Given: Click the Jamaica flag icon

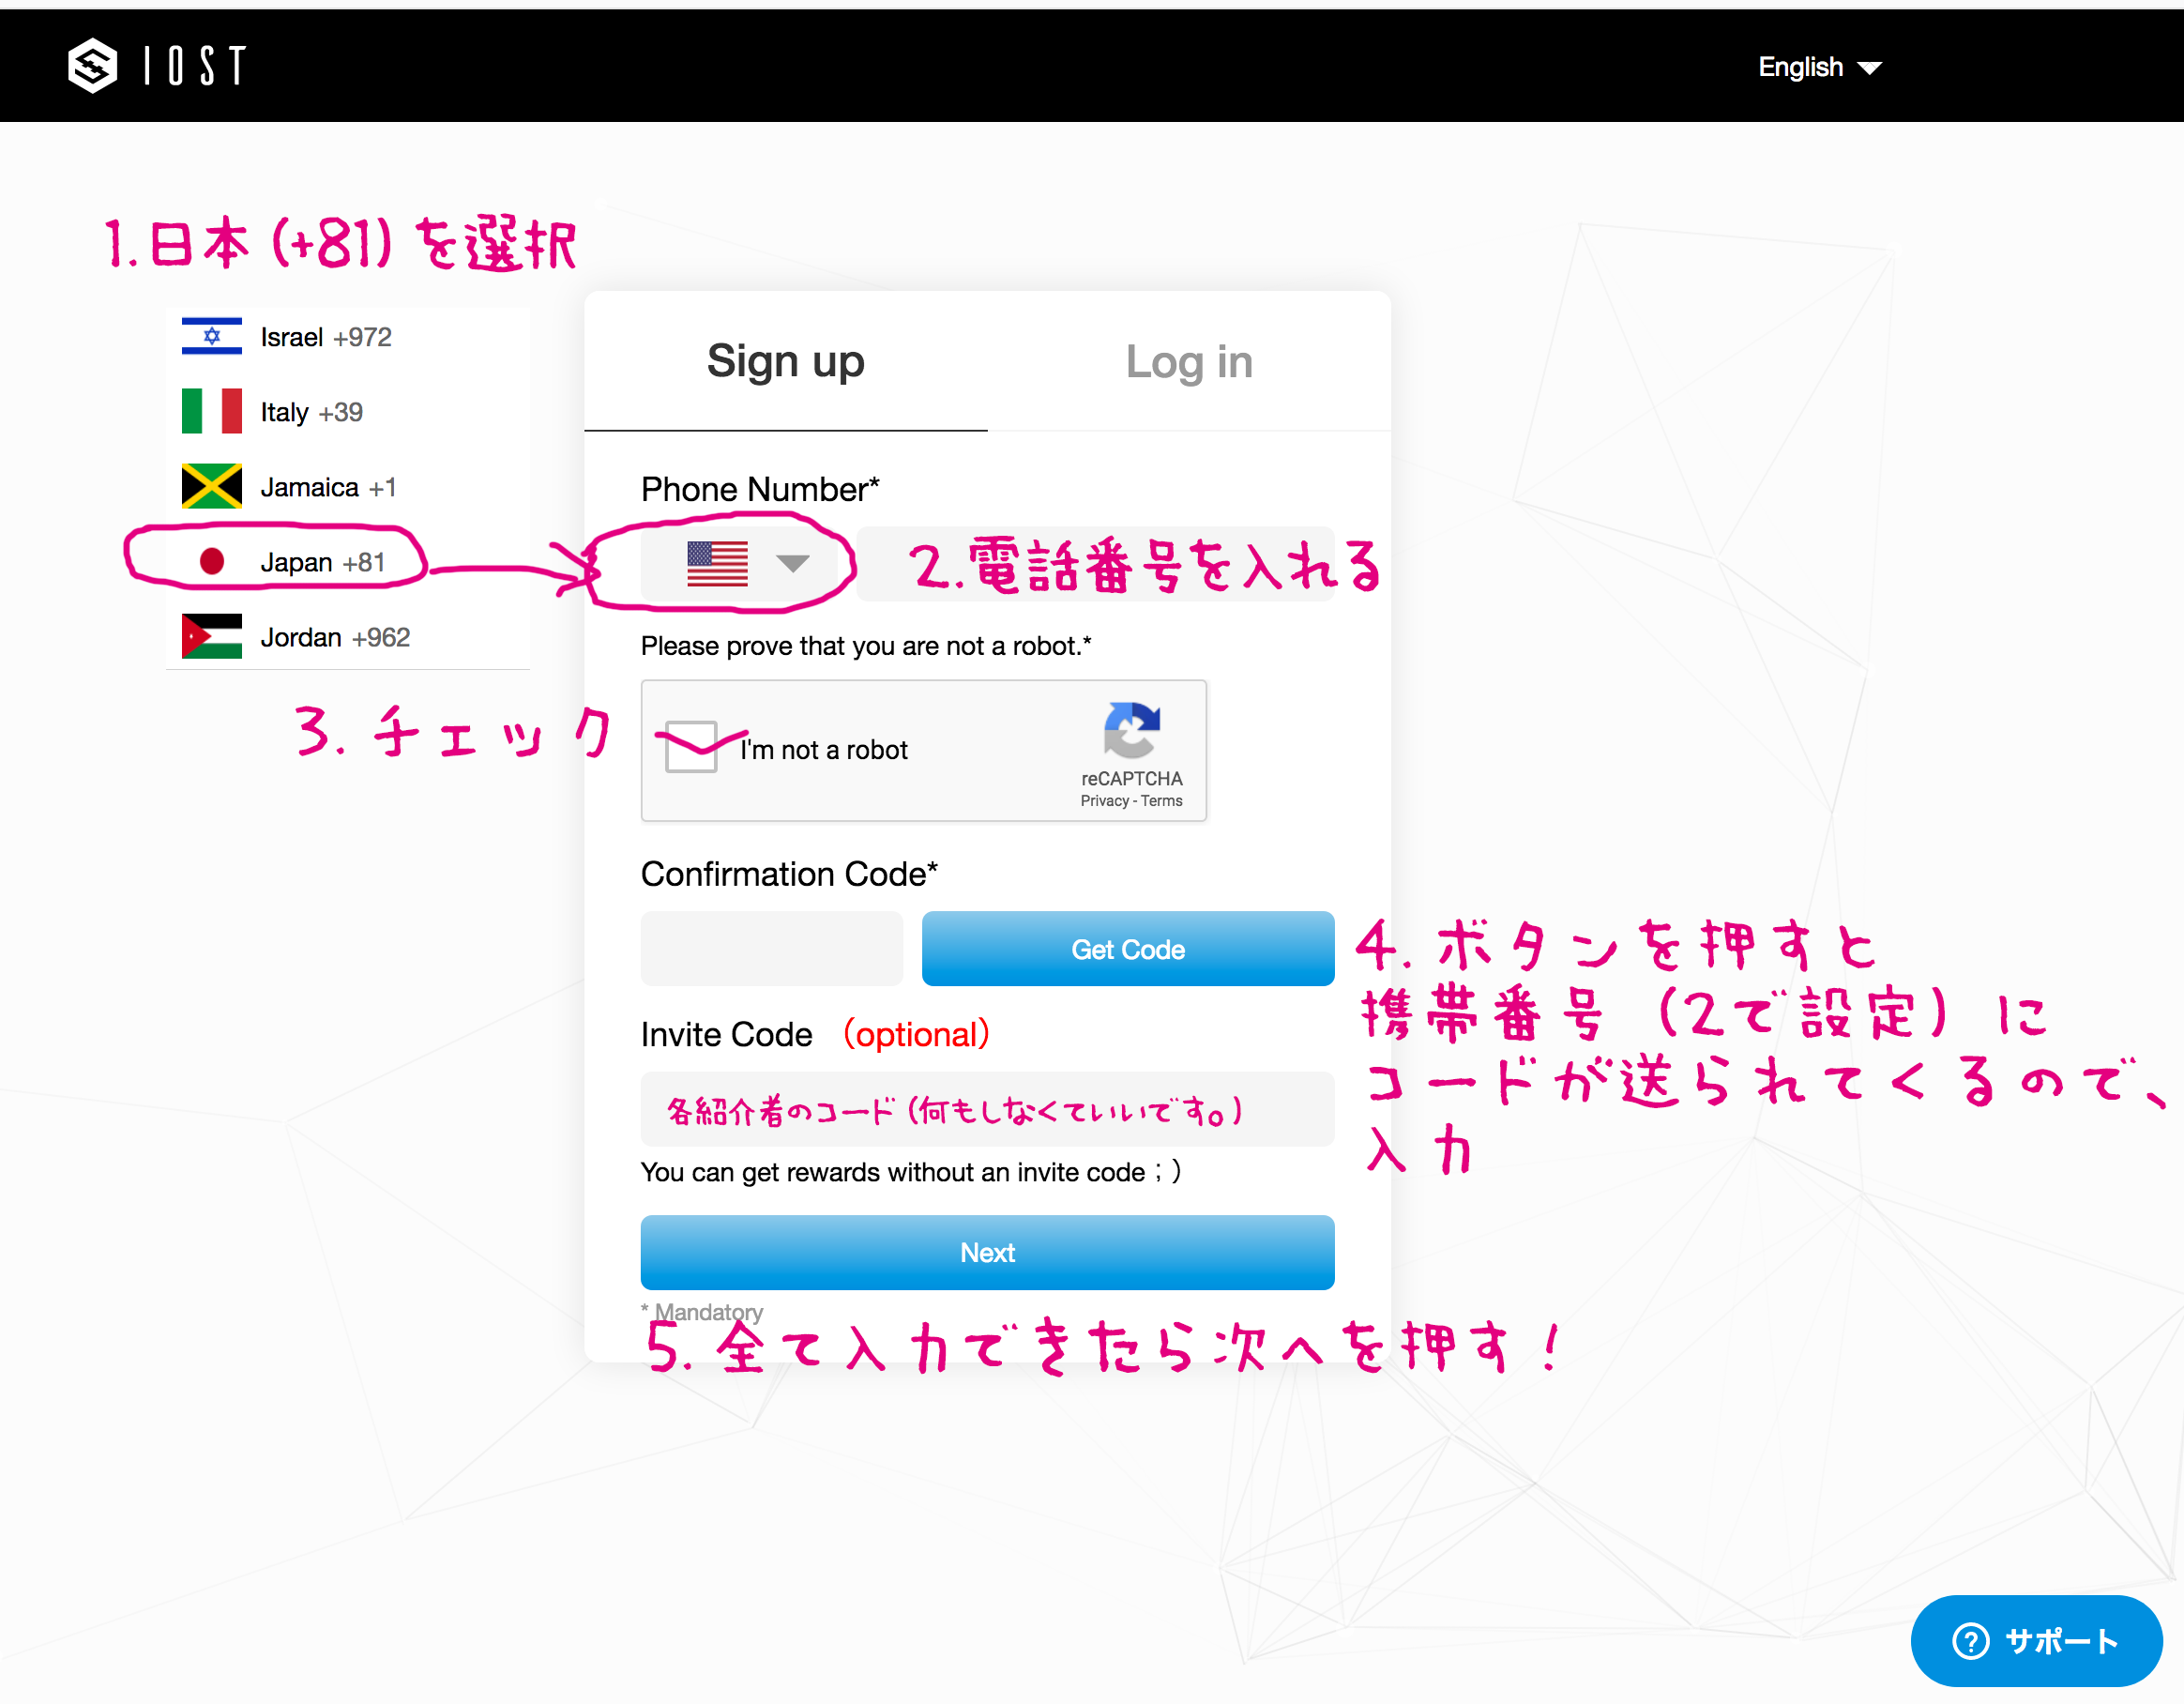Looking at the screenshot, I should (211, 487).
